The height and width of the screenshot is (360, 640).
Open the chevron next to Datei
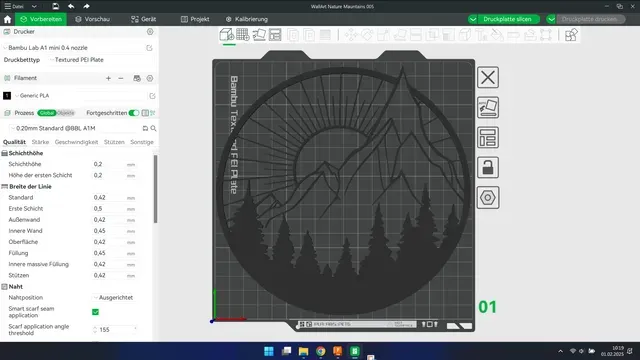tap(34, 6)
